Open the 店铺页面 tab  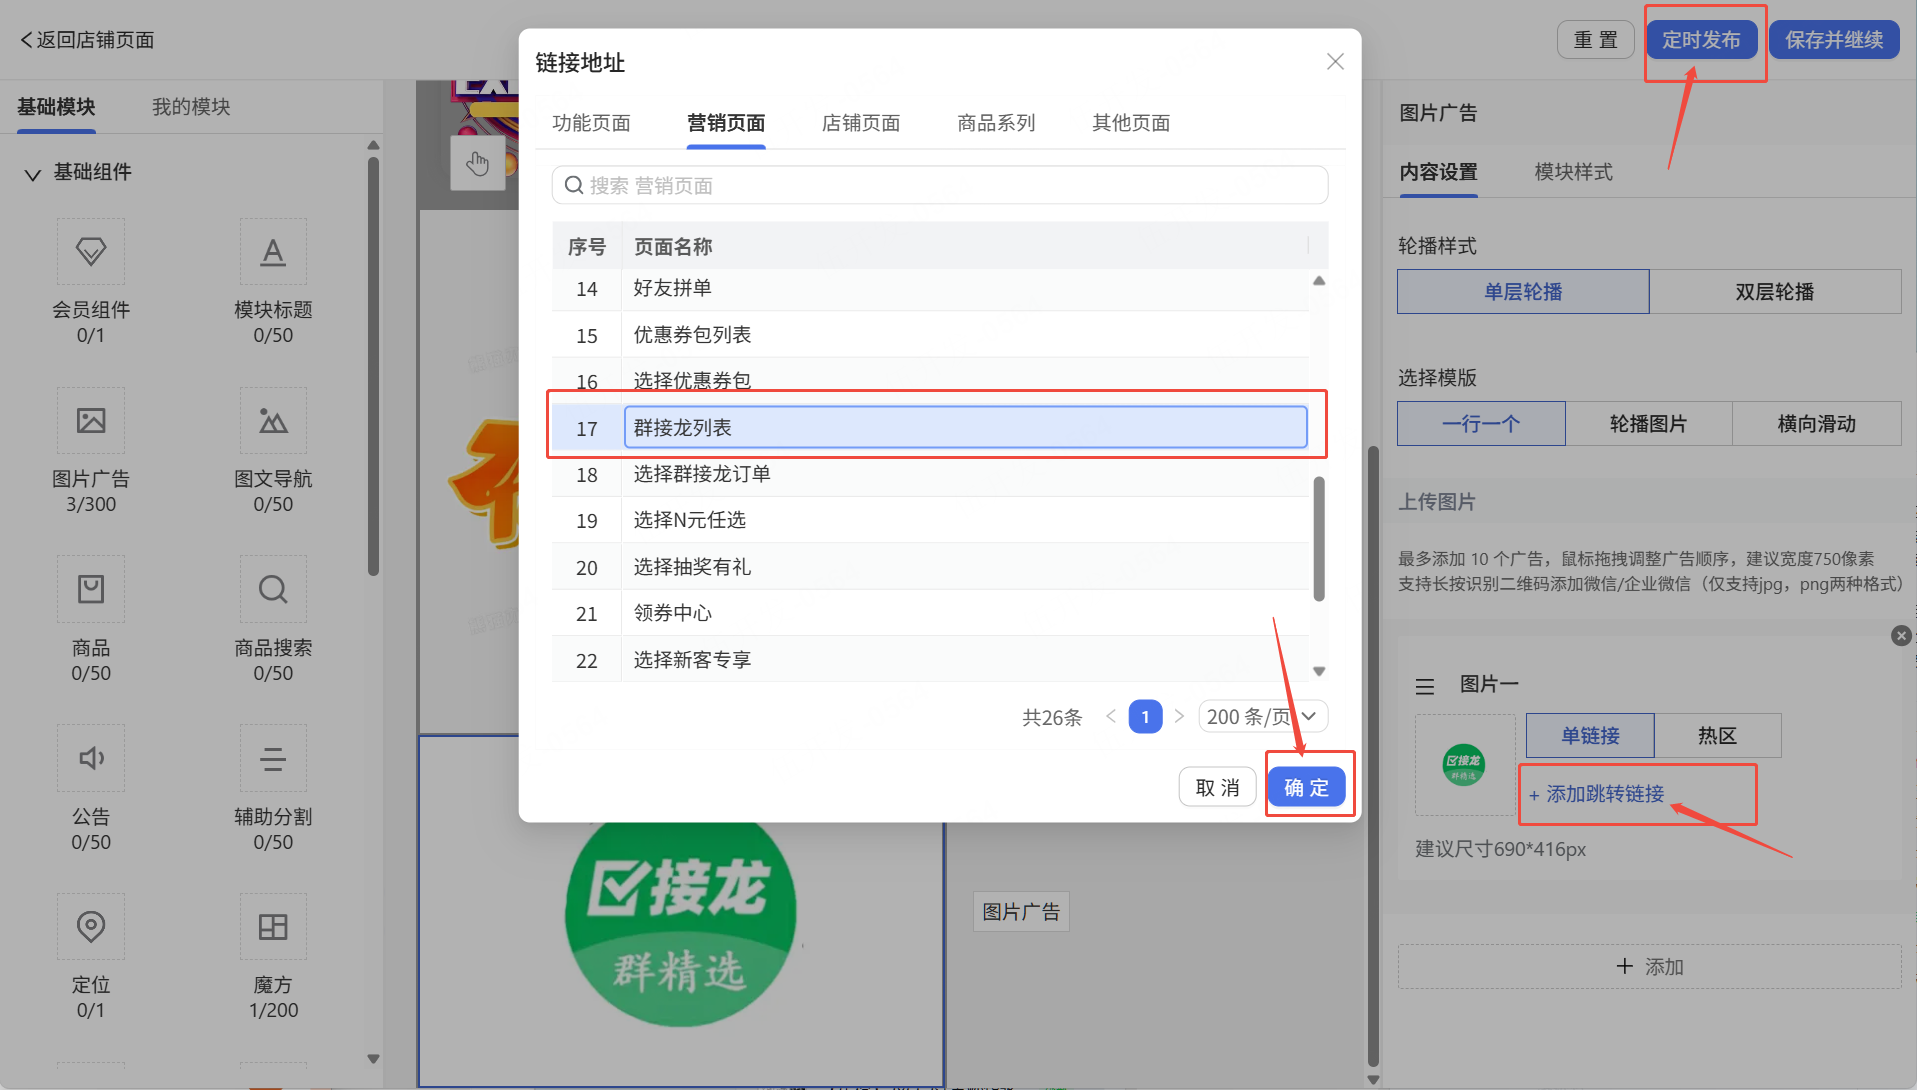point(861,123)
